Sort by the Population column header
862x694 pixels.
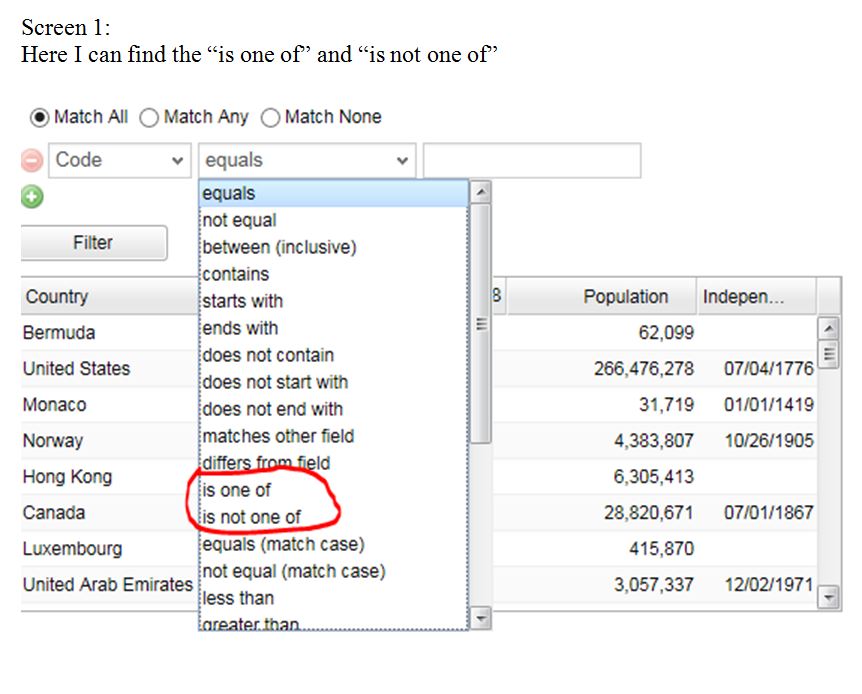(x=625, y=297)
